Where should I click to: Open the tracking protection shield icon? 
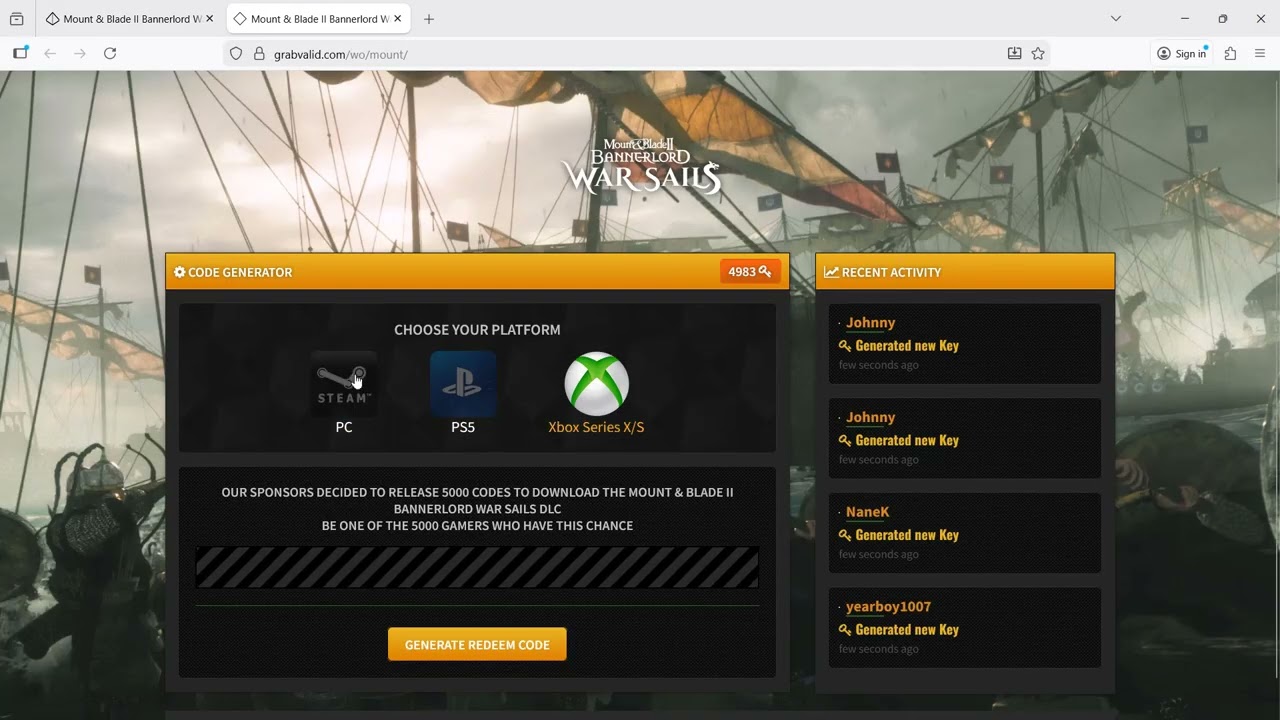coord(236,54)
